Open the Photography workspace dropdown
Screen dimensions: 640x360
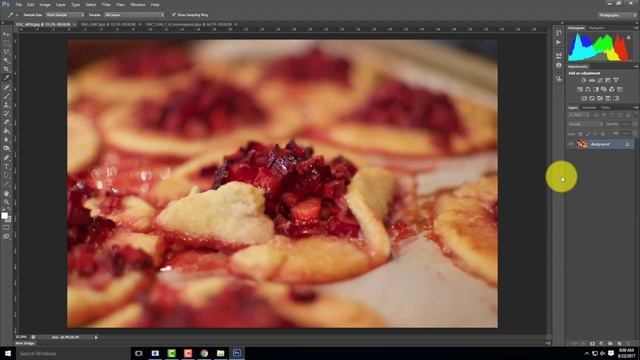coord(617,15)
